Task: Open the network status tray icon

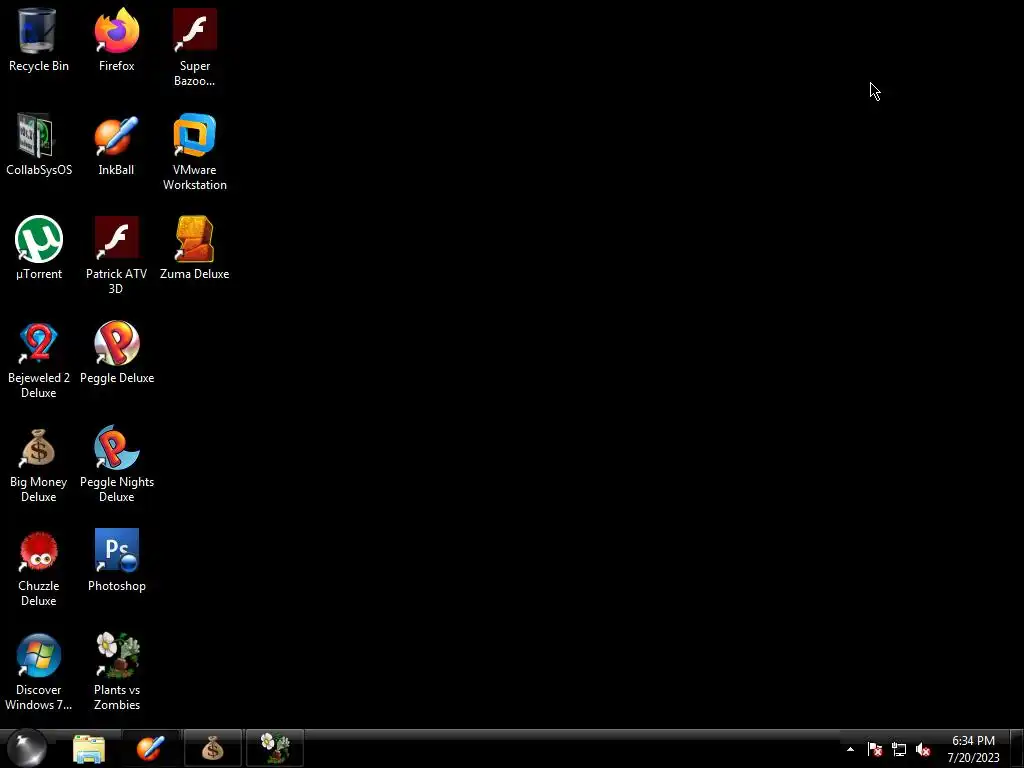Action: tap(899, 749)
